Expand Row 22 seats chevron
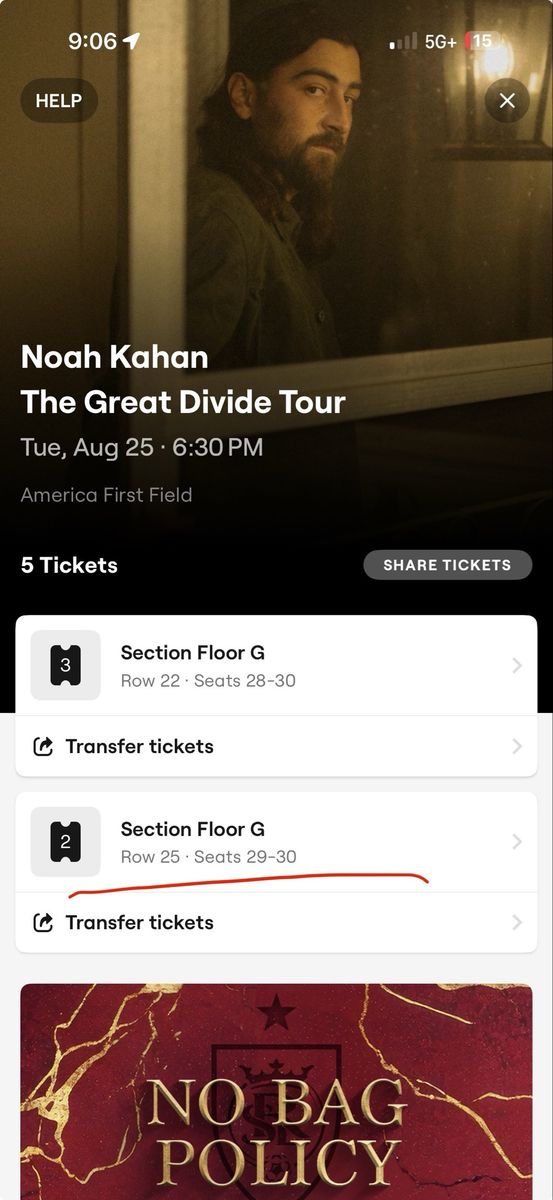Screen dimensions: 553x1200 coord(517,665)
